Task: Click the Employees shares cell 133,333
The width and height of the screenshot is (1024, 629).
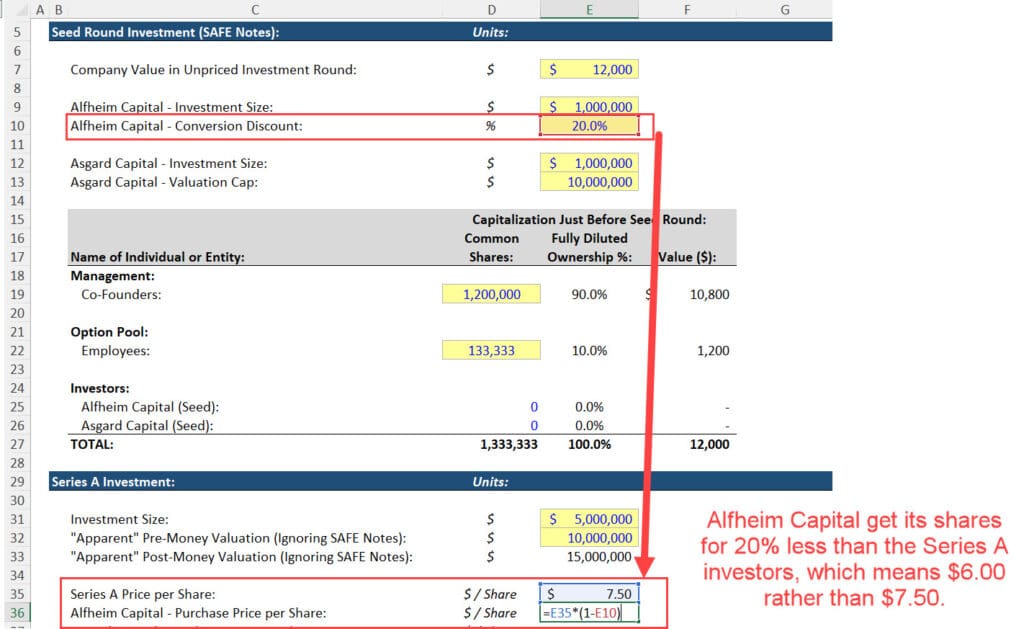Action: [491, 350]
